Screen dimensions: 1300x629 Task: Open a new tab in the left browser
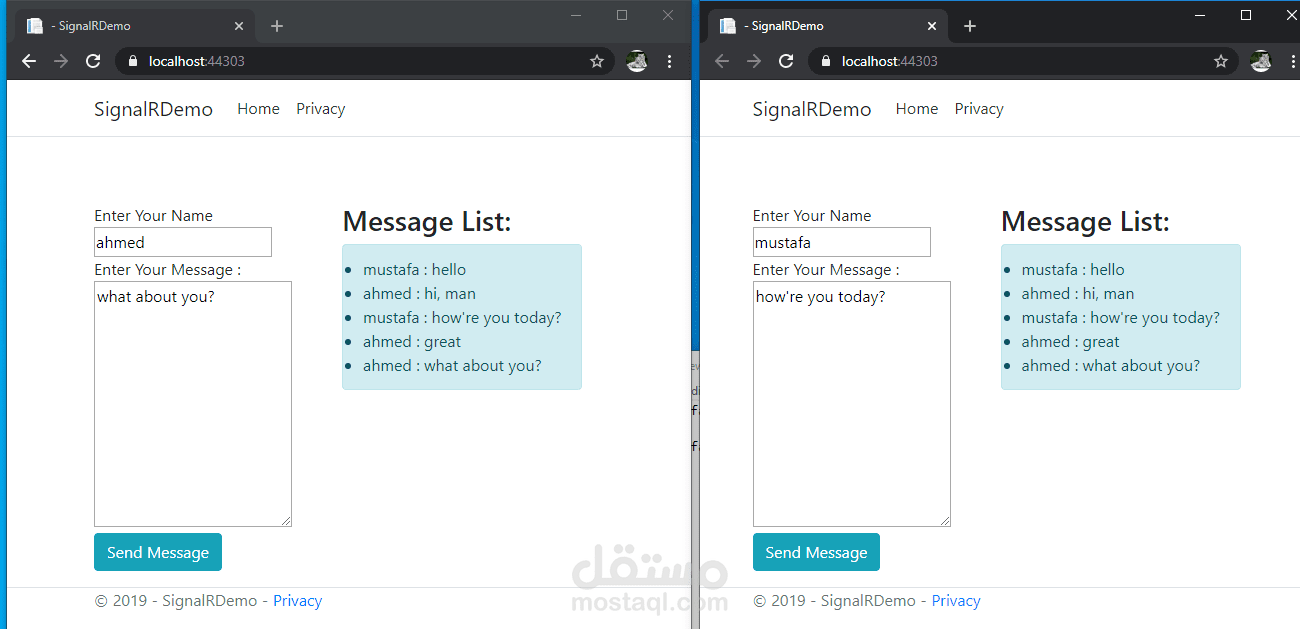click(277, 25)
